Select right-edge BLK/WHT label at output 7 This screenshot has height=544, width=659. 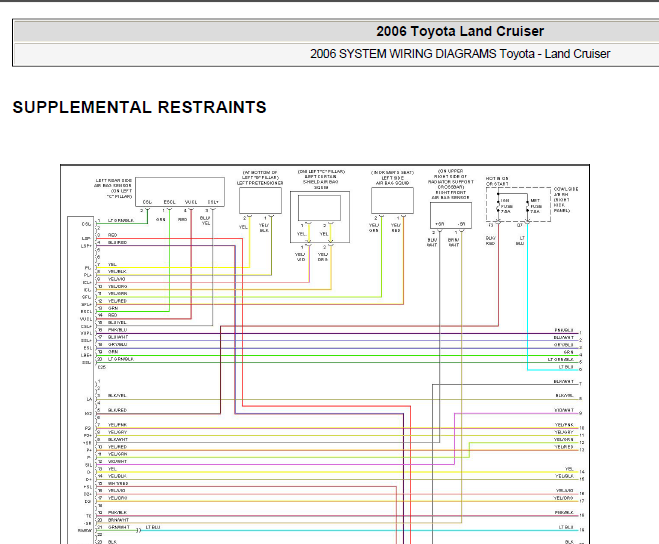pos(564,381)
